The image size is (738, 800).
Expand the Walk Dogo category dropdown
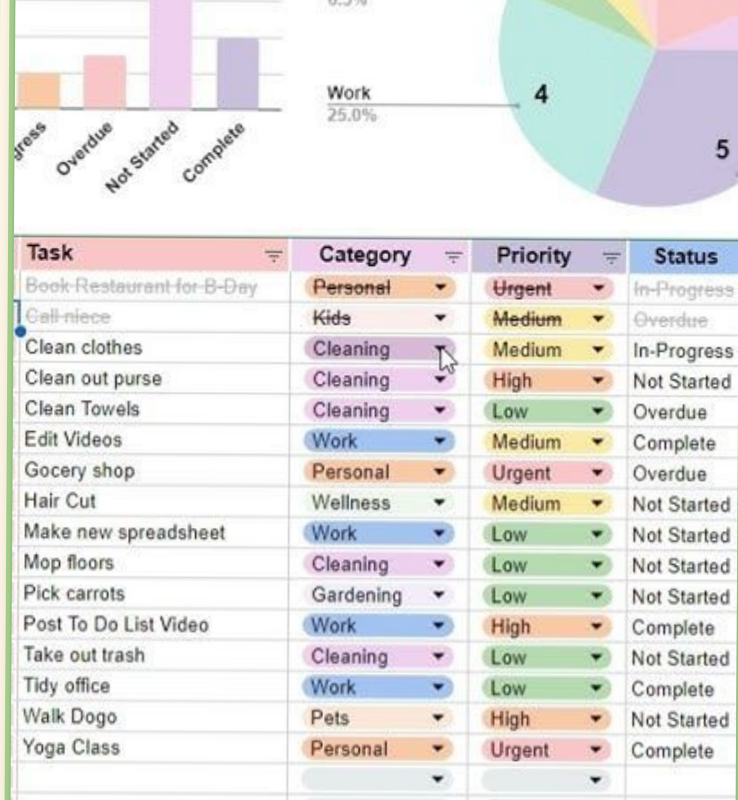(440, 718)
